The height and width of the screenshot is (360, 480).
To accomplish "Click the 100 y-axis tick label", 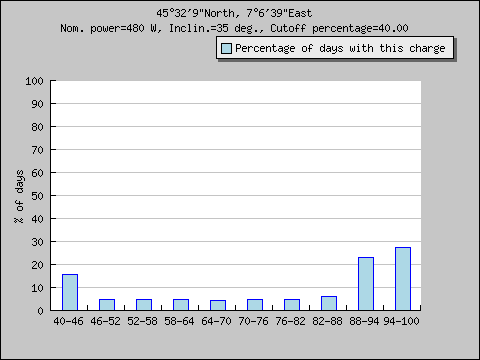I will click(x=34, y=81).
